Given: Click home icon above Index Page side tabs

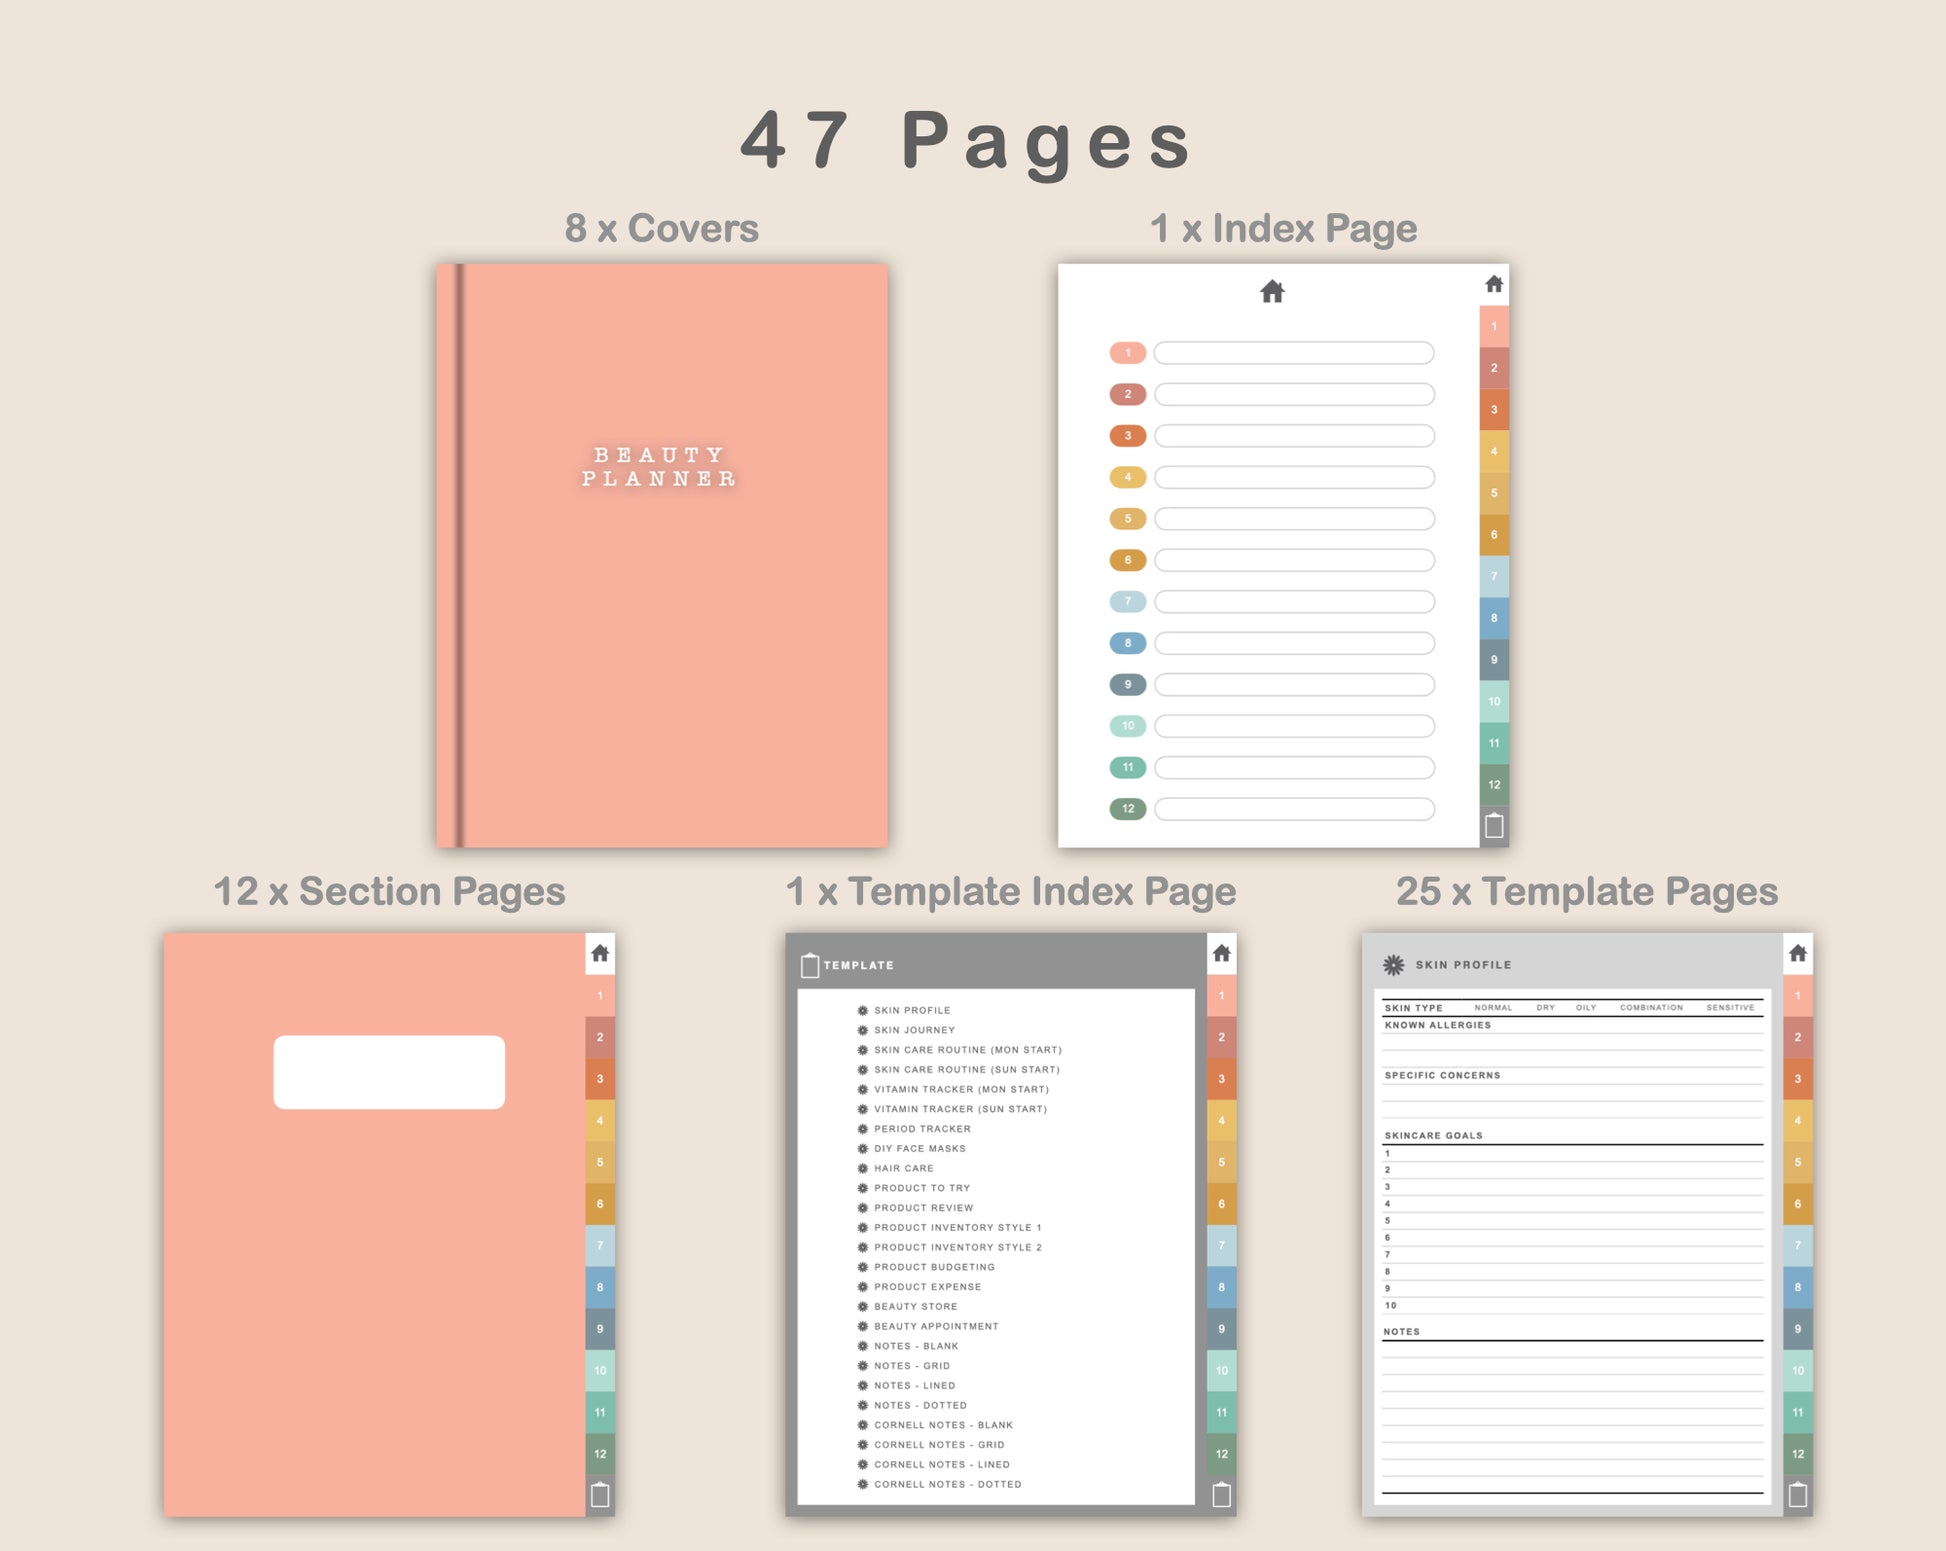Looking at the screenshot, I should point(1494,284).
